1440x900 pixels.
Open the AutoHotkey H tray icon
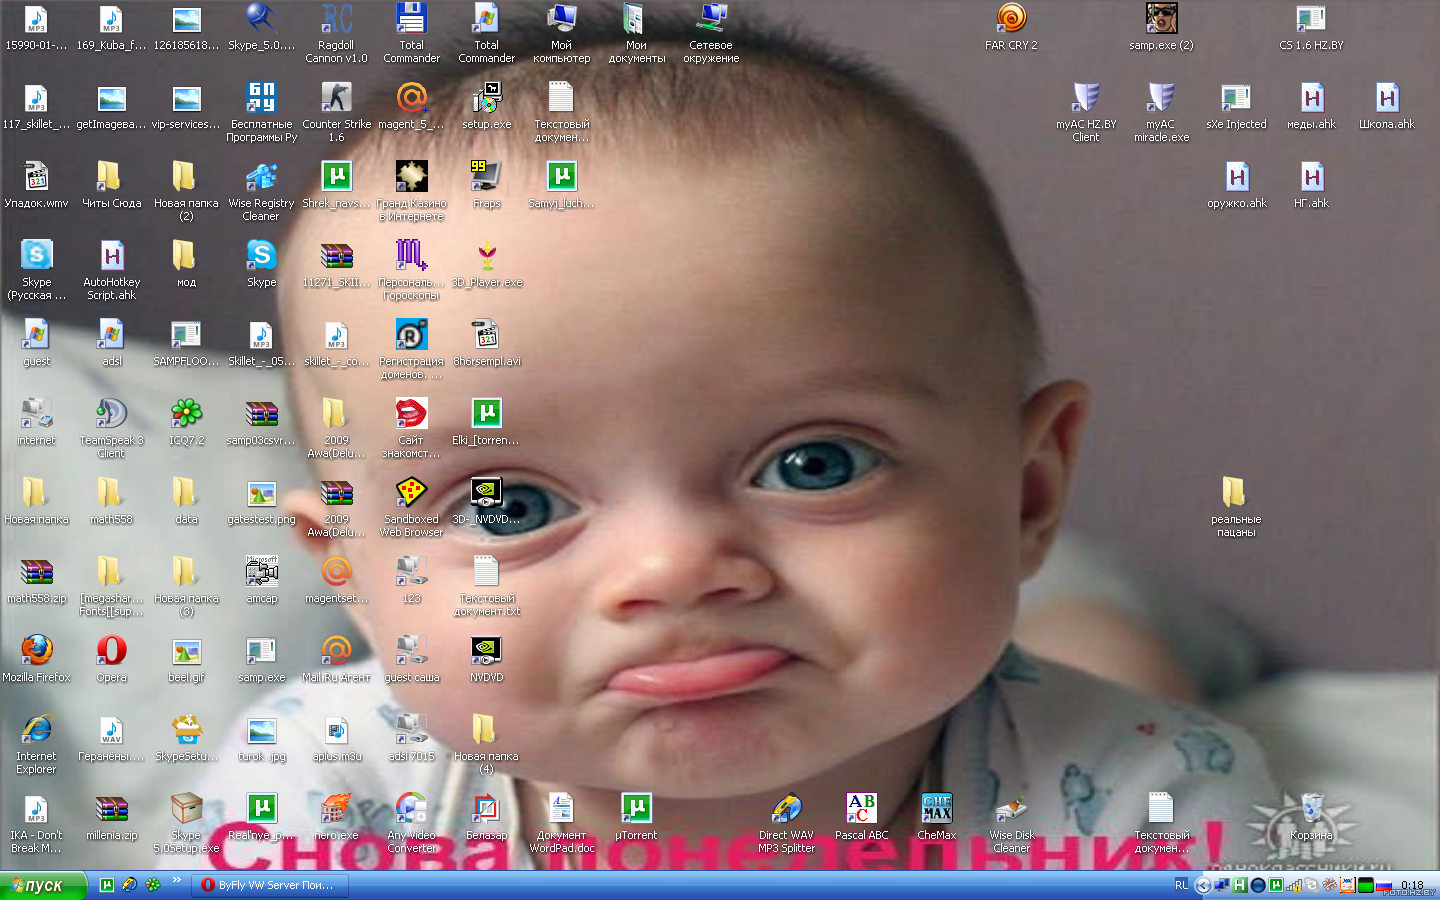click(1240, 885)
